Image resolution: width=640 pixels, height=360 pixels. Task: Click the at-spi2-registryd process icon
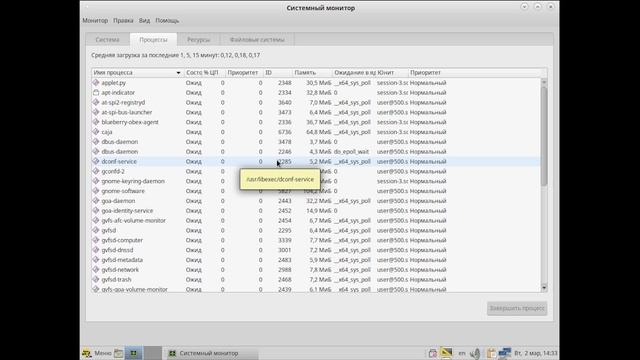96,102
